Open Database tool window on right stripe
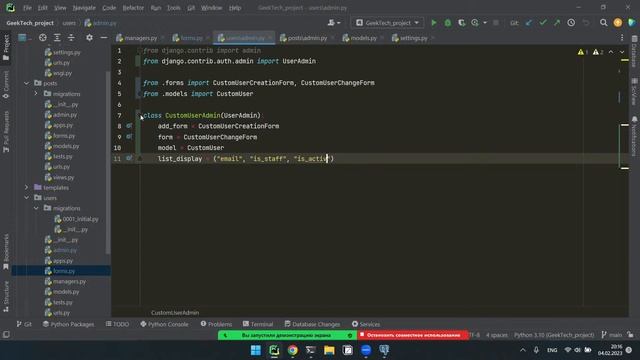Screen dimensions: 640x360 tap(634, 51)
